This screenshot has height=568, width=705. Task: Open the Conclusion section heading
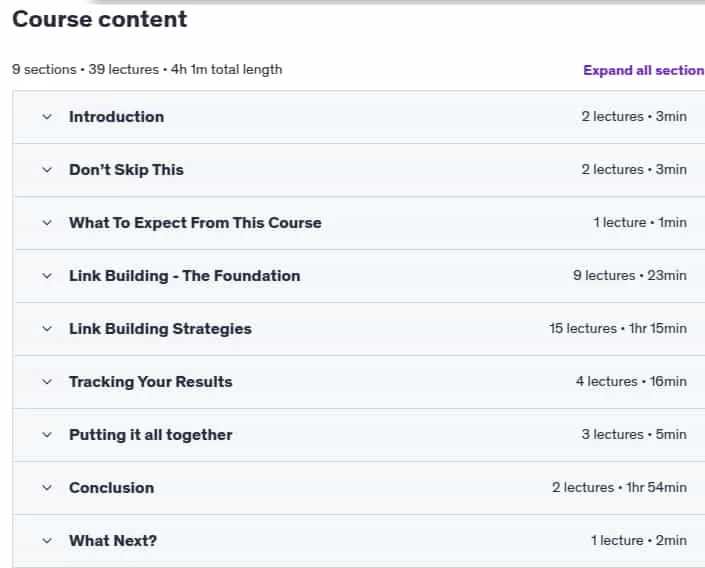point(112,488)
